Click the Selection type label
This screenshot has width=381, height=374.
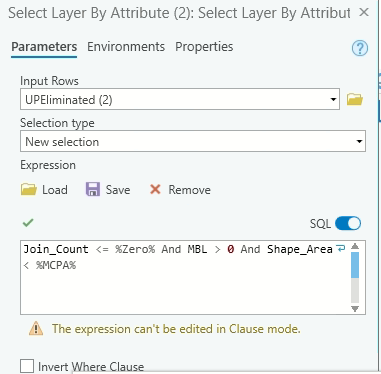(x=57, y=123)
